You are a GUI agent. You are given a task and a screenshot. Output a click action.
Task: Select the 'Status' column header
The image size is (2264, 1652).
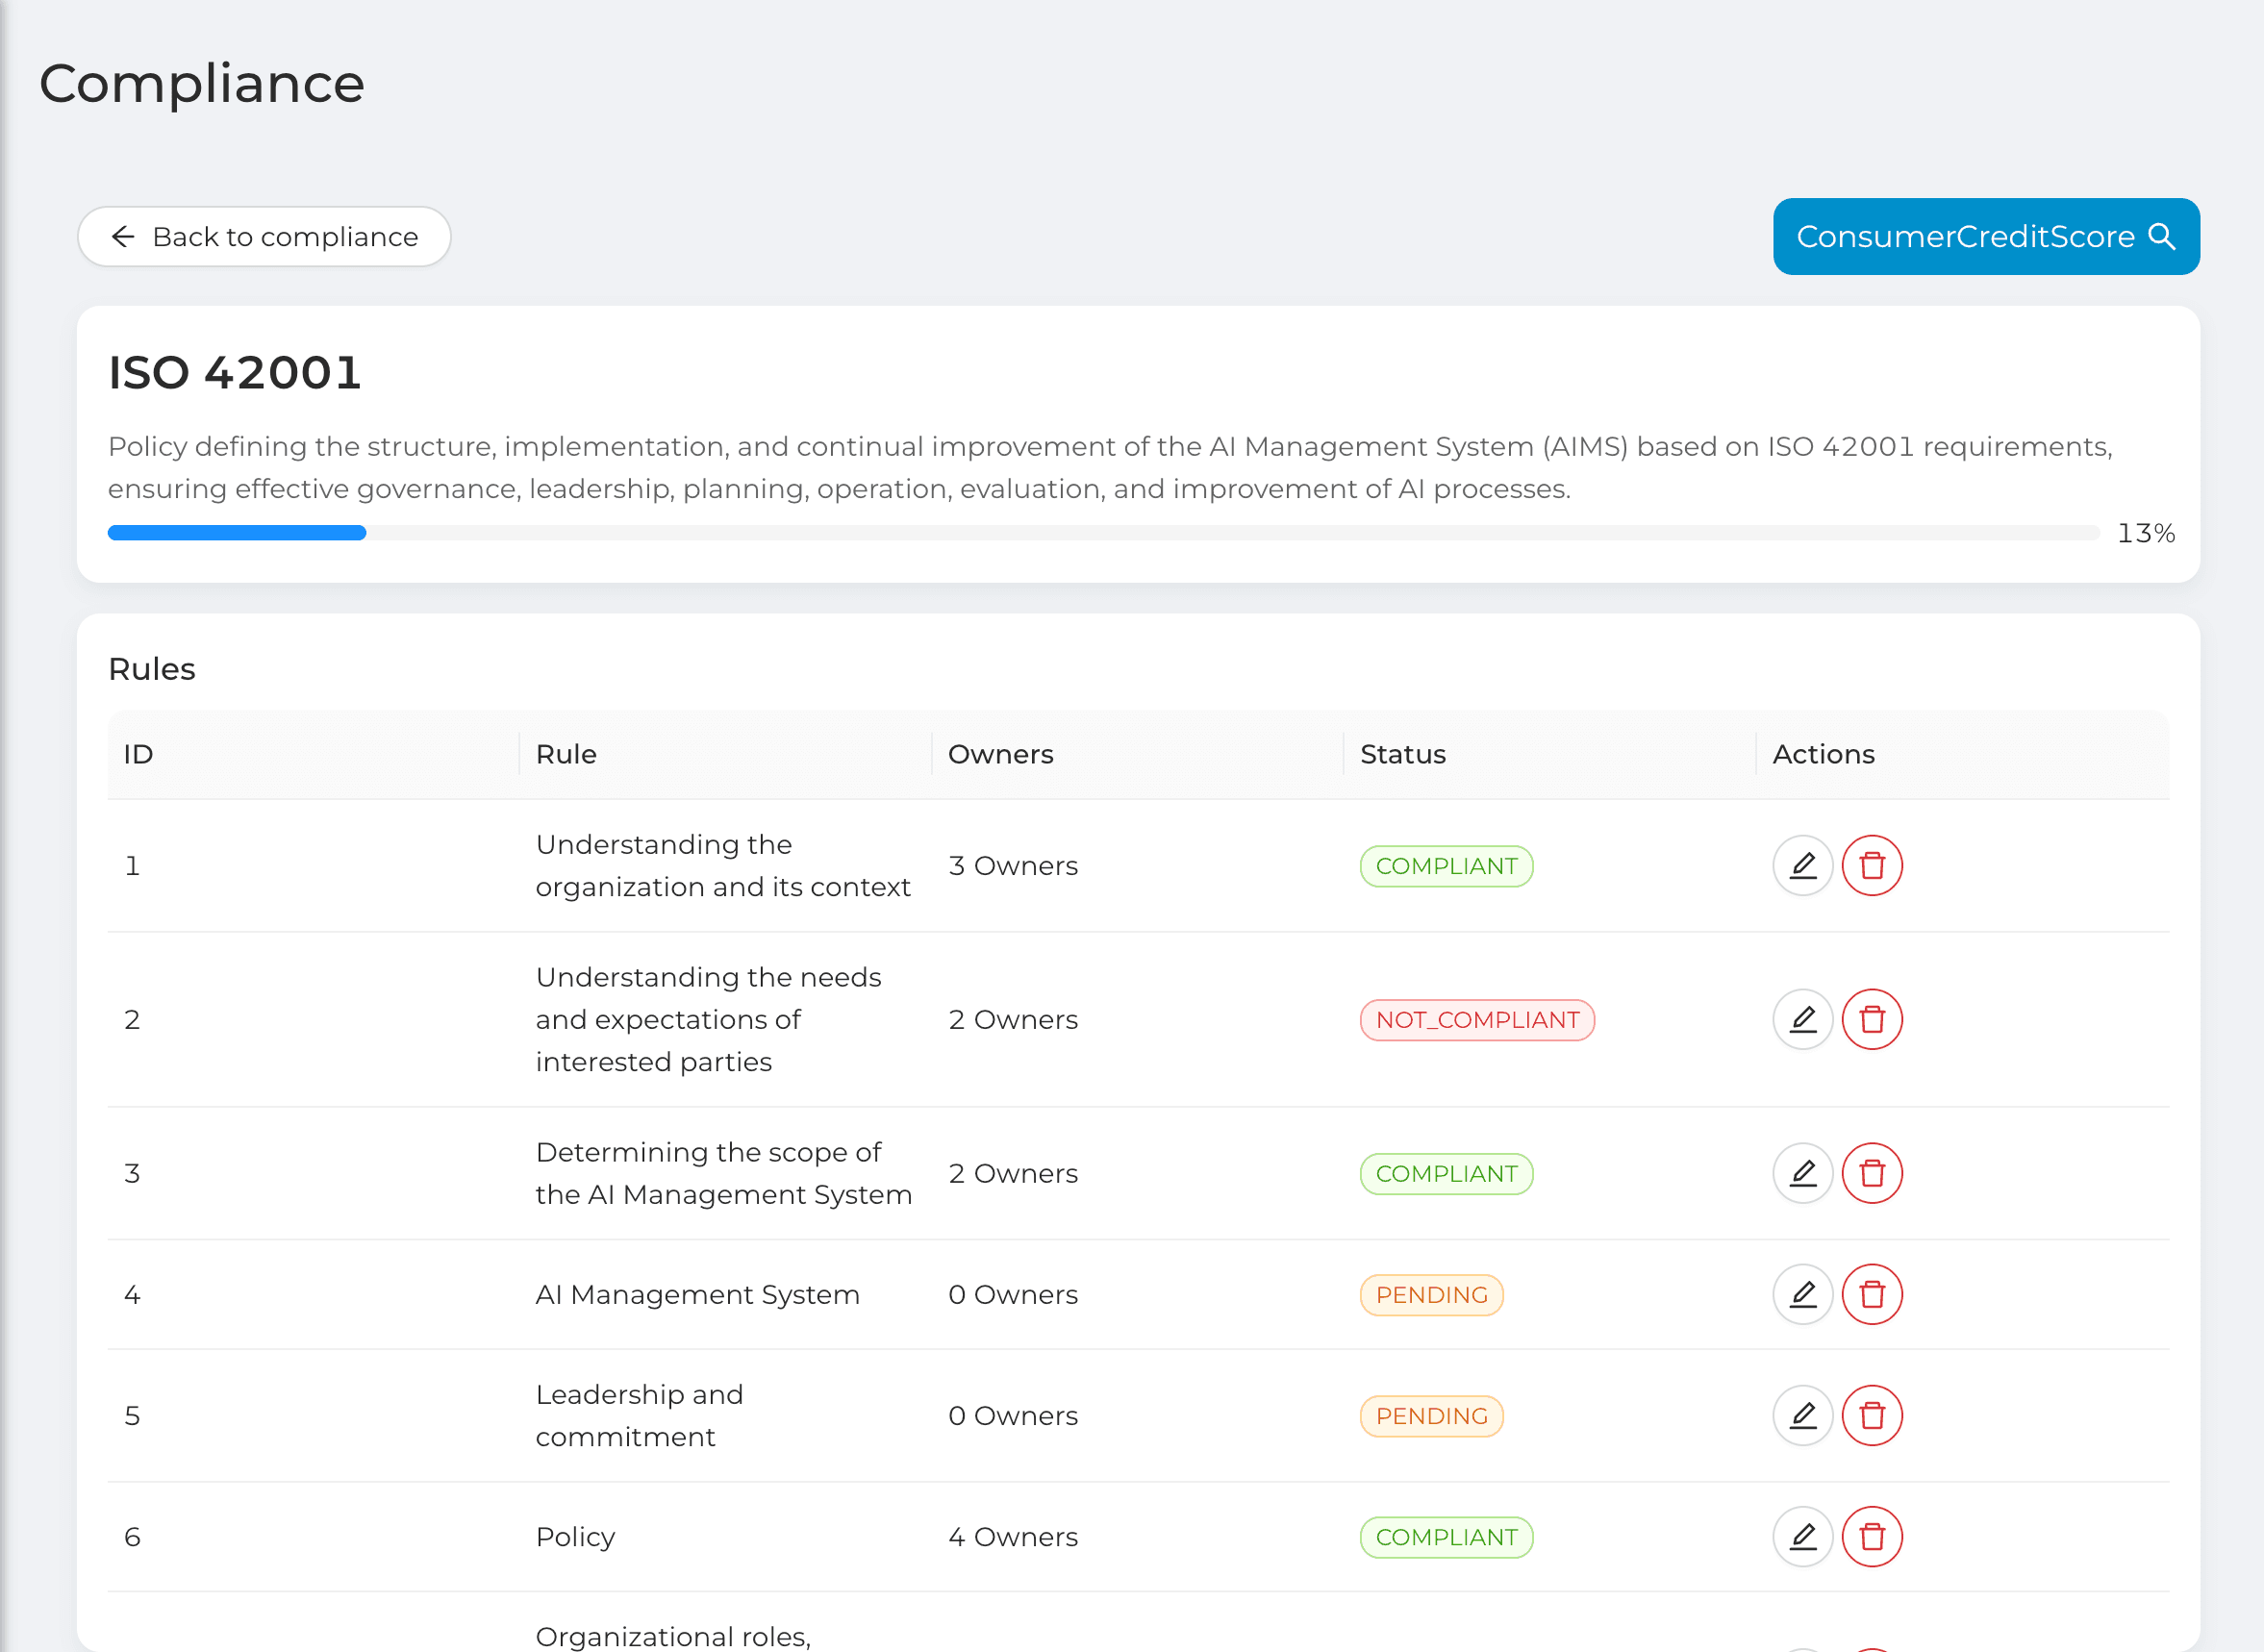point(1402,754)
